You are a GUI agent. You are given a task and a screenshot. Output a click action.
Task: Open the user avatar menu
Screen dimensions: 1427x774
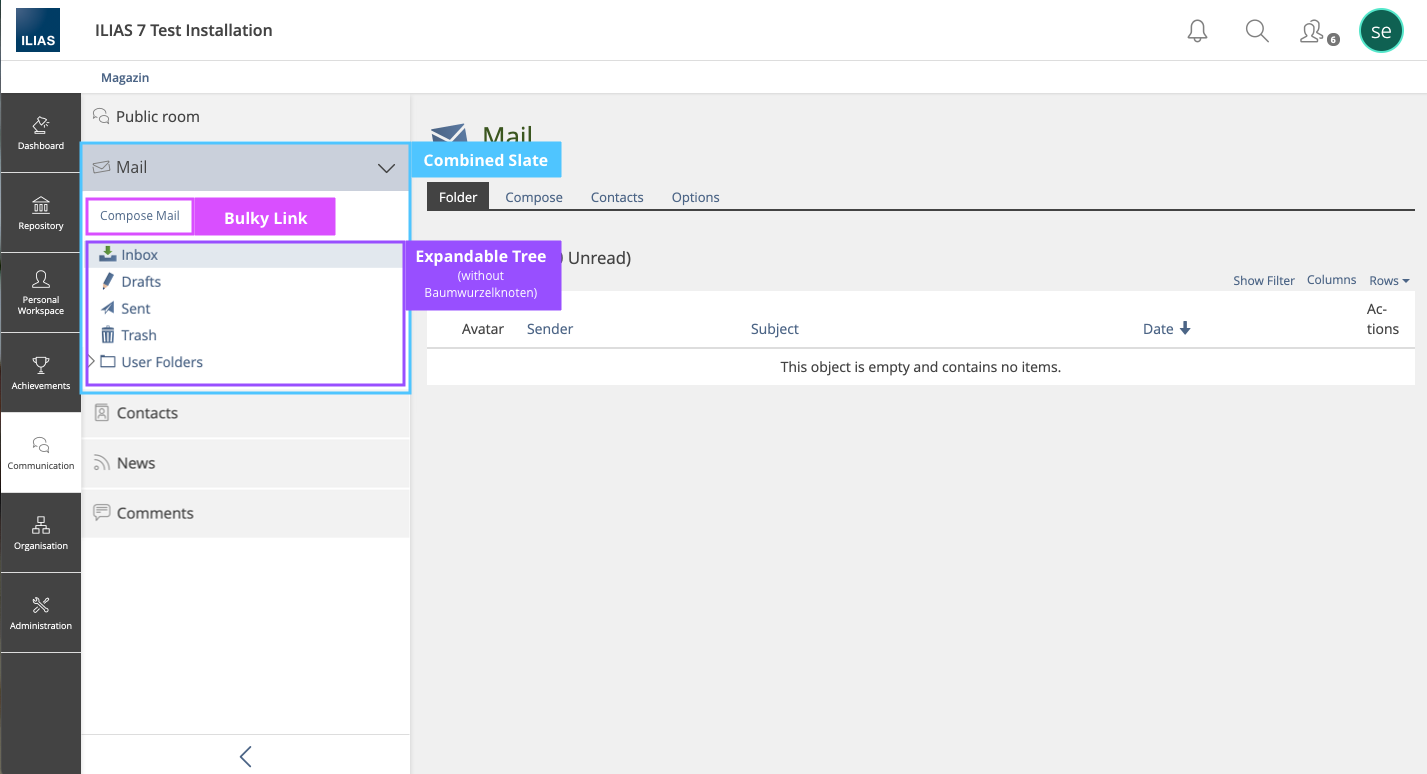(1381, 31)
